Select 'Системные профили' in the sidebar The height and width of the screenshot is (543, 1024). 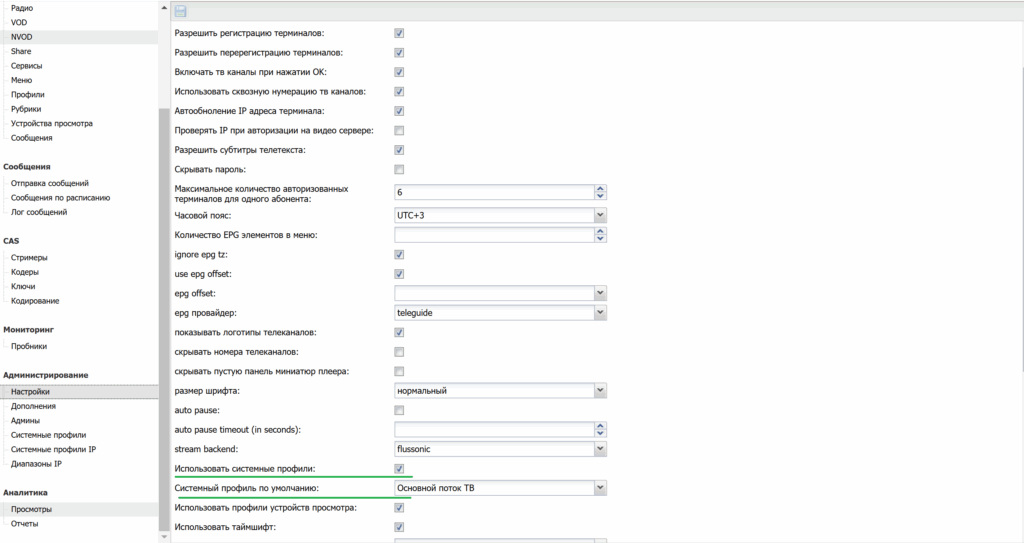(x=48, y=435)
